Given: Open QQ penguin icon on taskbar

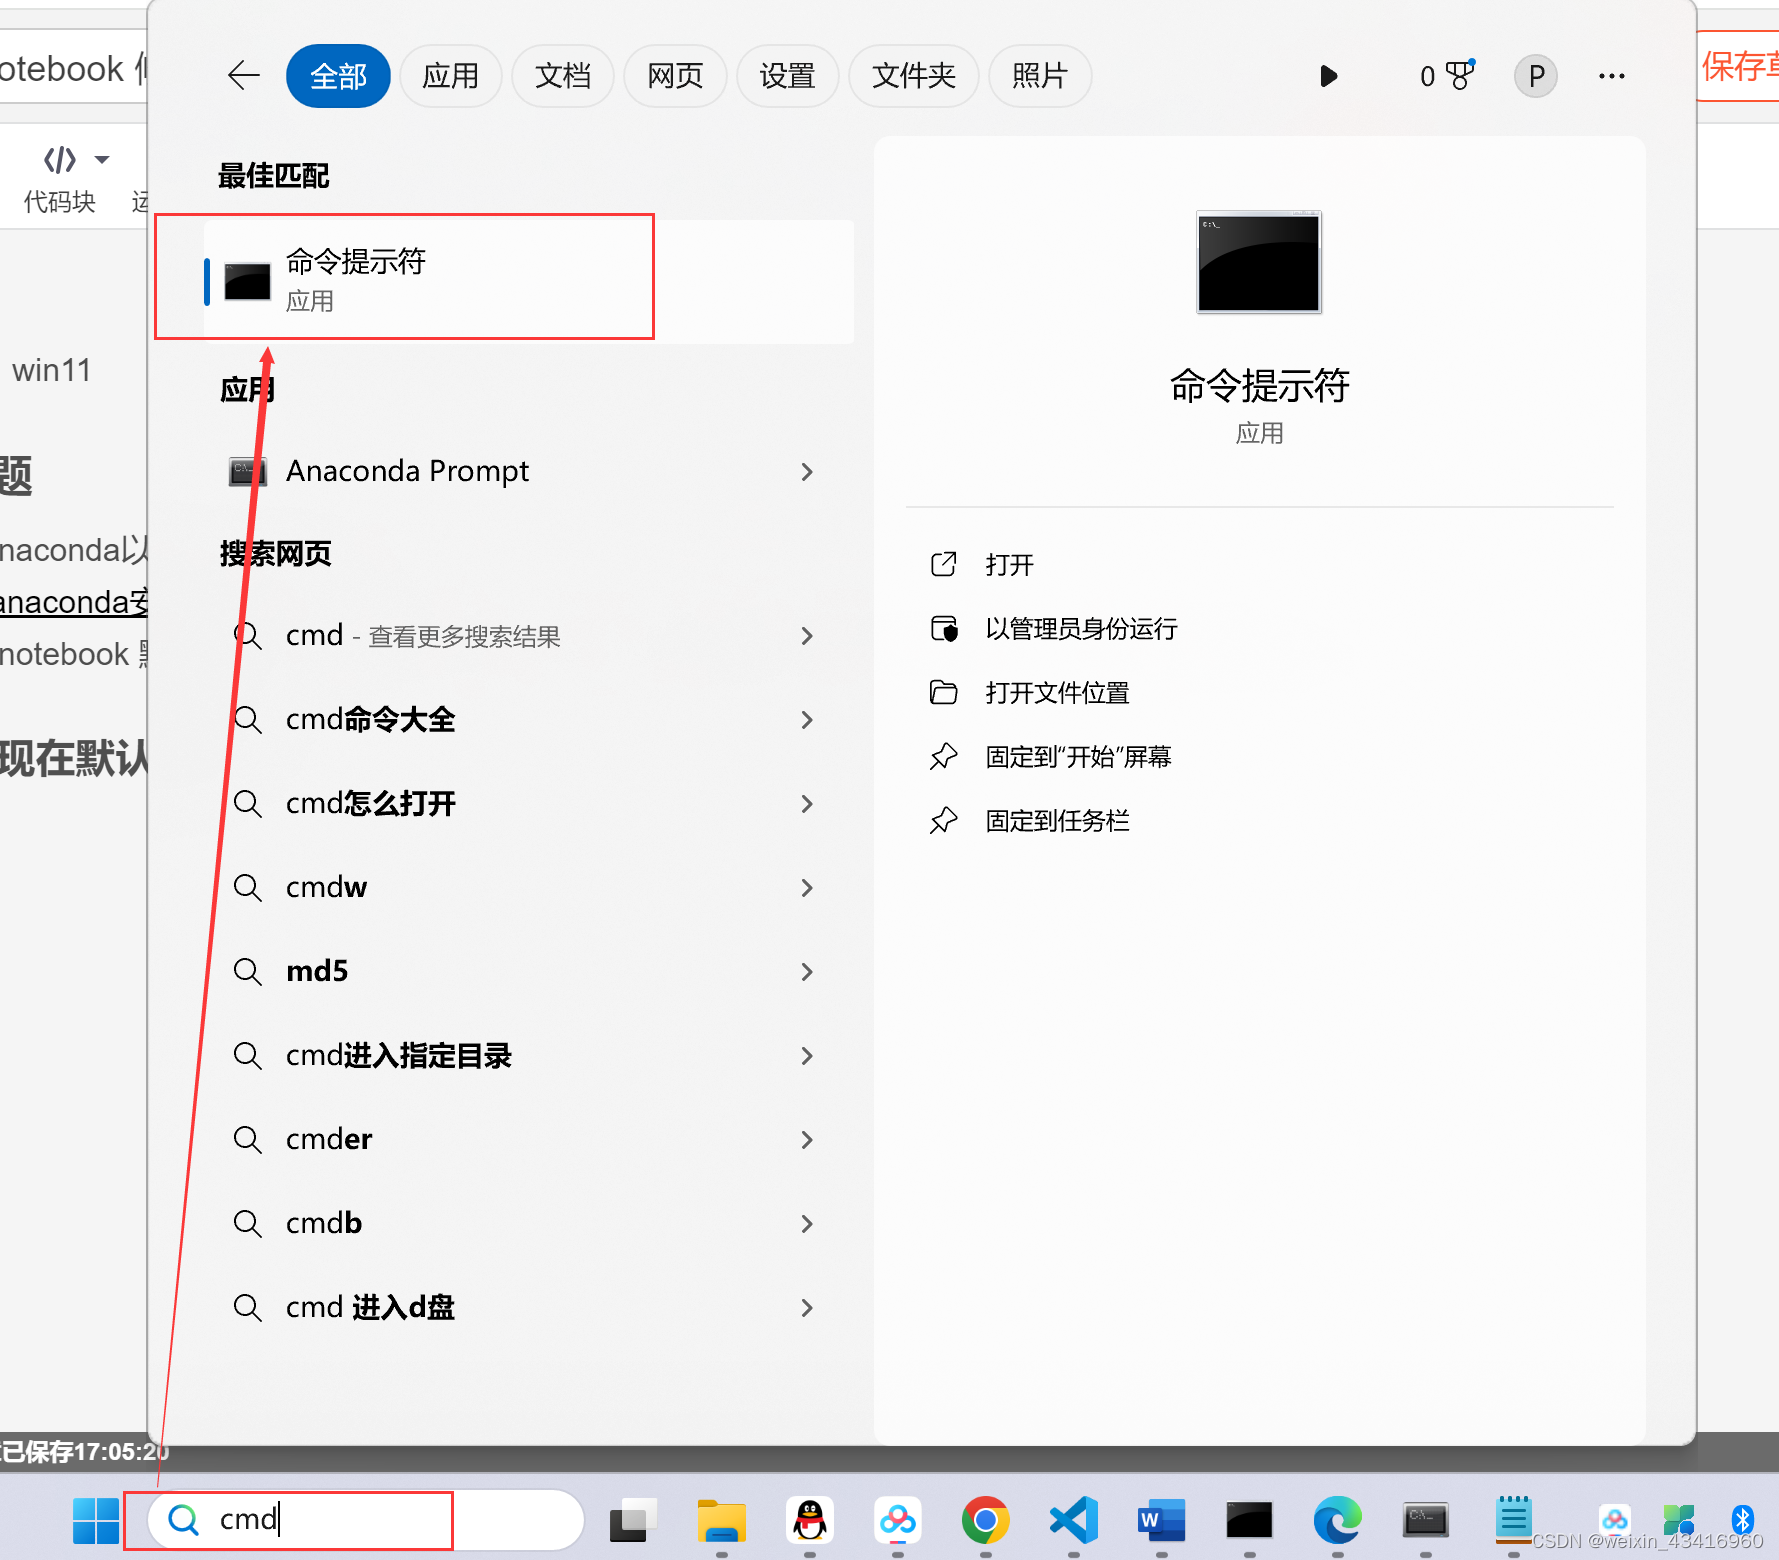Looking at the screenshot, I should click(x=810, y=1520).
